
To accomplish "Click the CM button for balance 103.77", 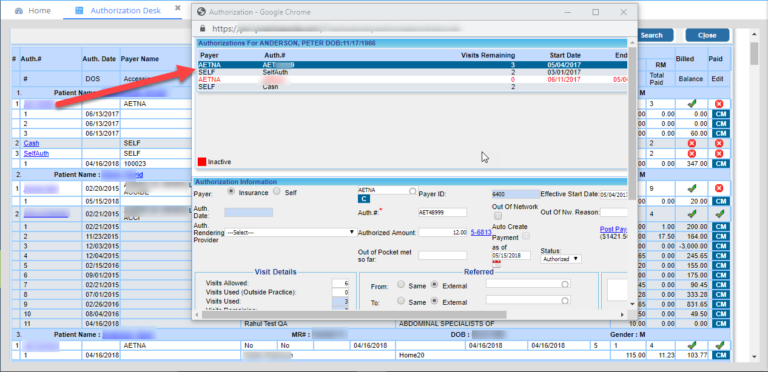I will tap(720, 355).
